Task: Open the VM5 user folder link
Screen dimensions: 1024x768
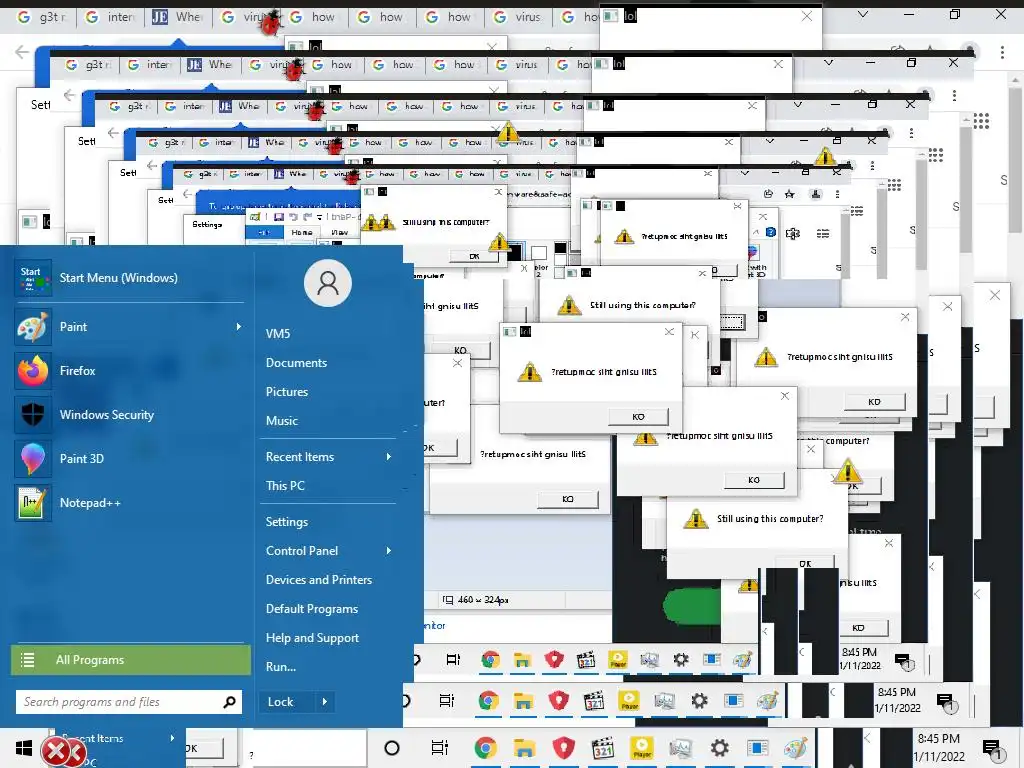Action: point(278,334)
